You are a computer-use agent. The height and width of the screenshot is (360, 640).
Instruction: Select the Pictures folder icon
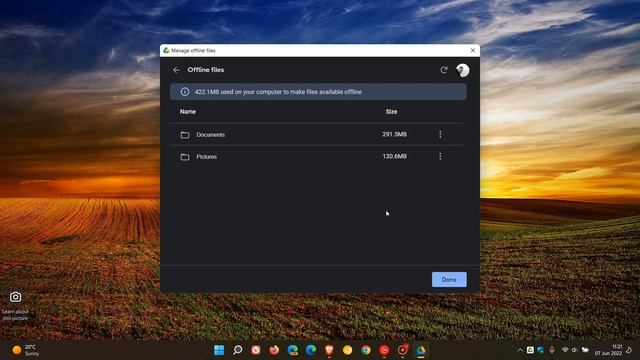pos(185,157)
